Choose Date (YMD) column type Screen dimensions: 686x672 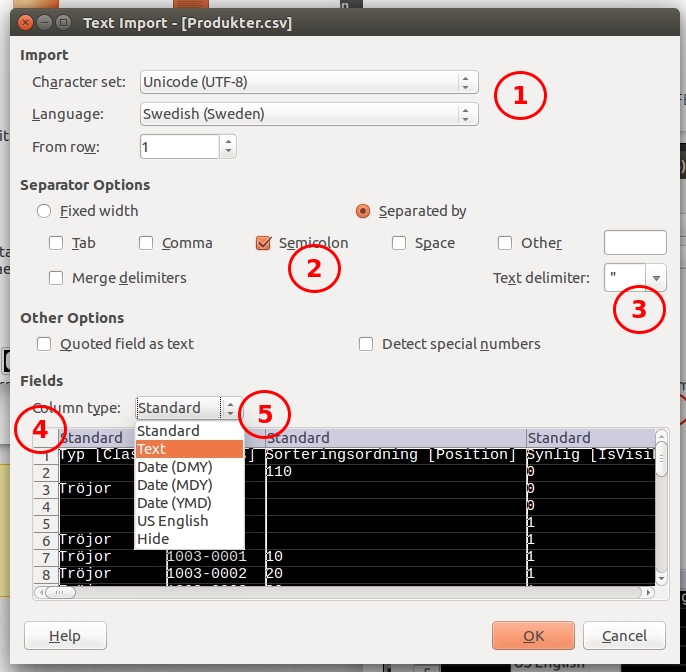click(189, 503)
